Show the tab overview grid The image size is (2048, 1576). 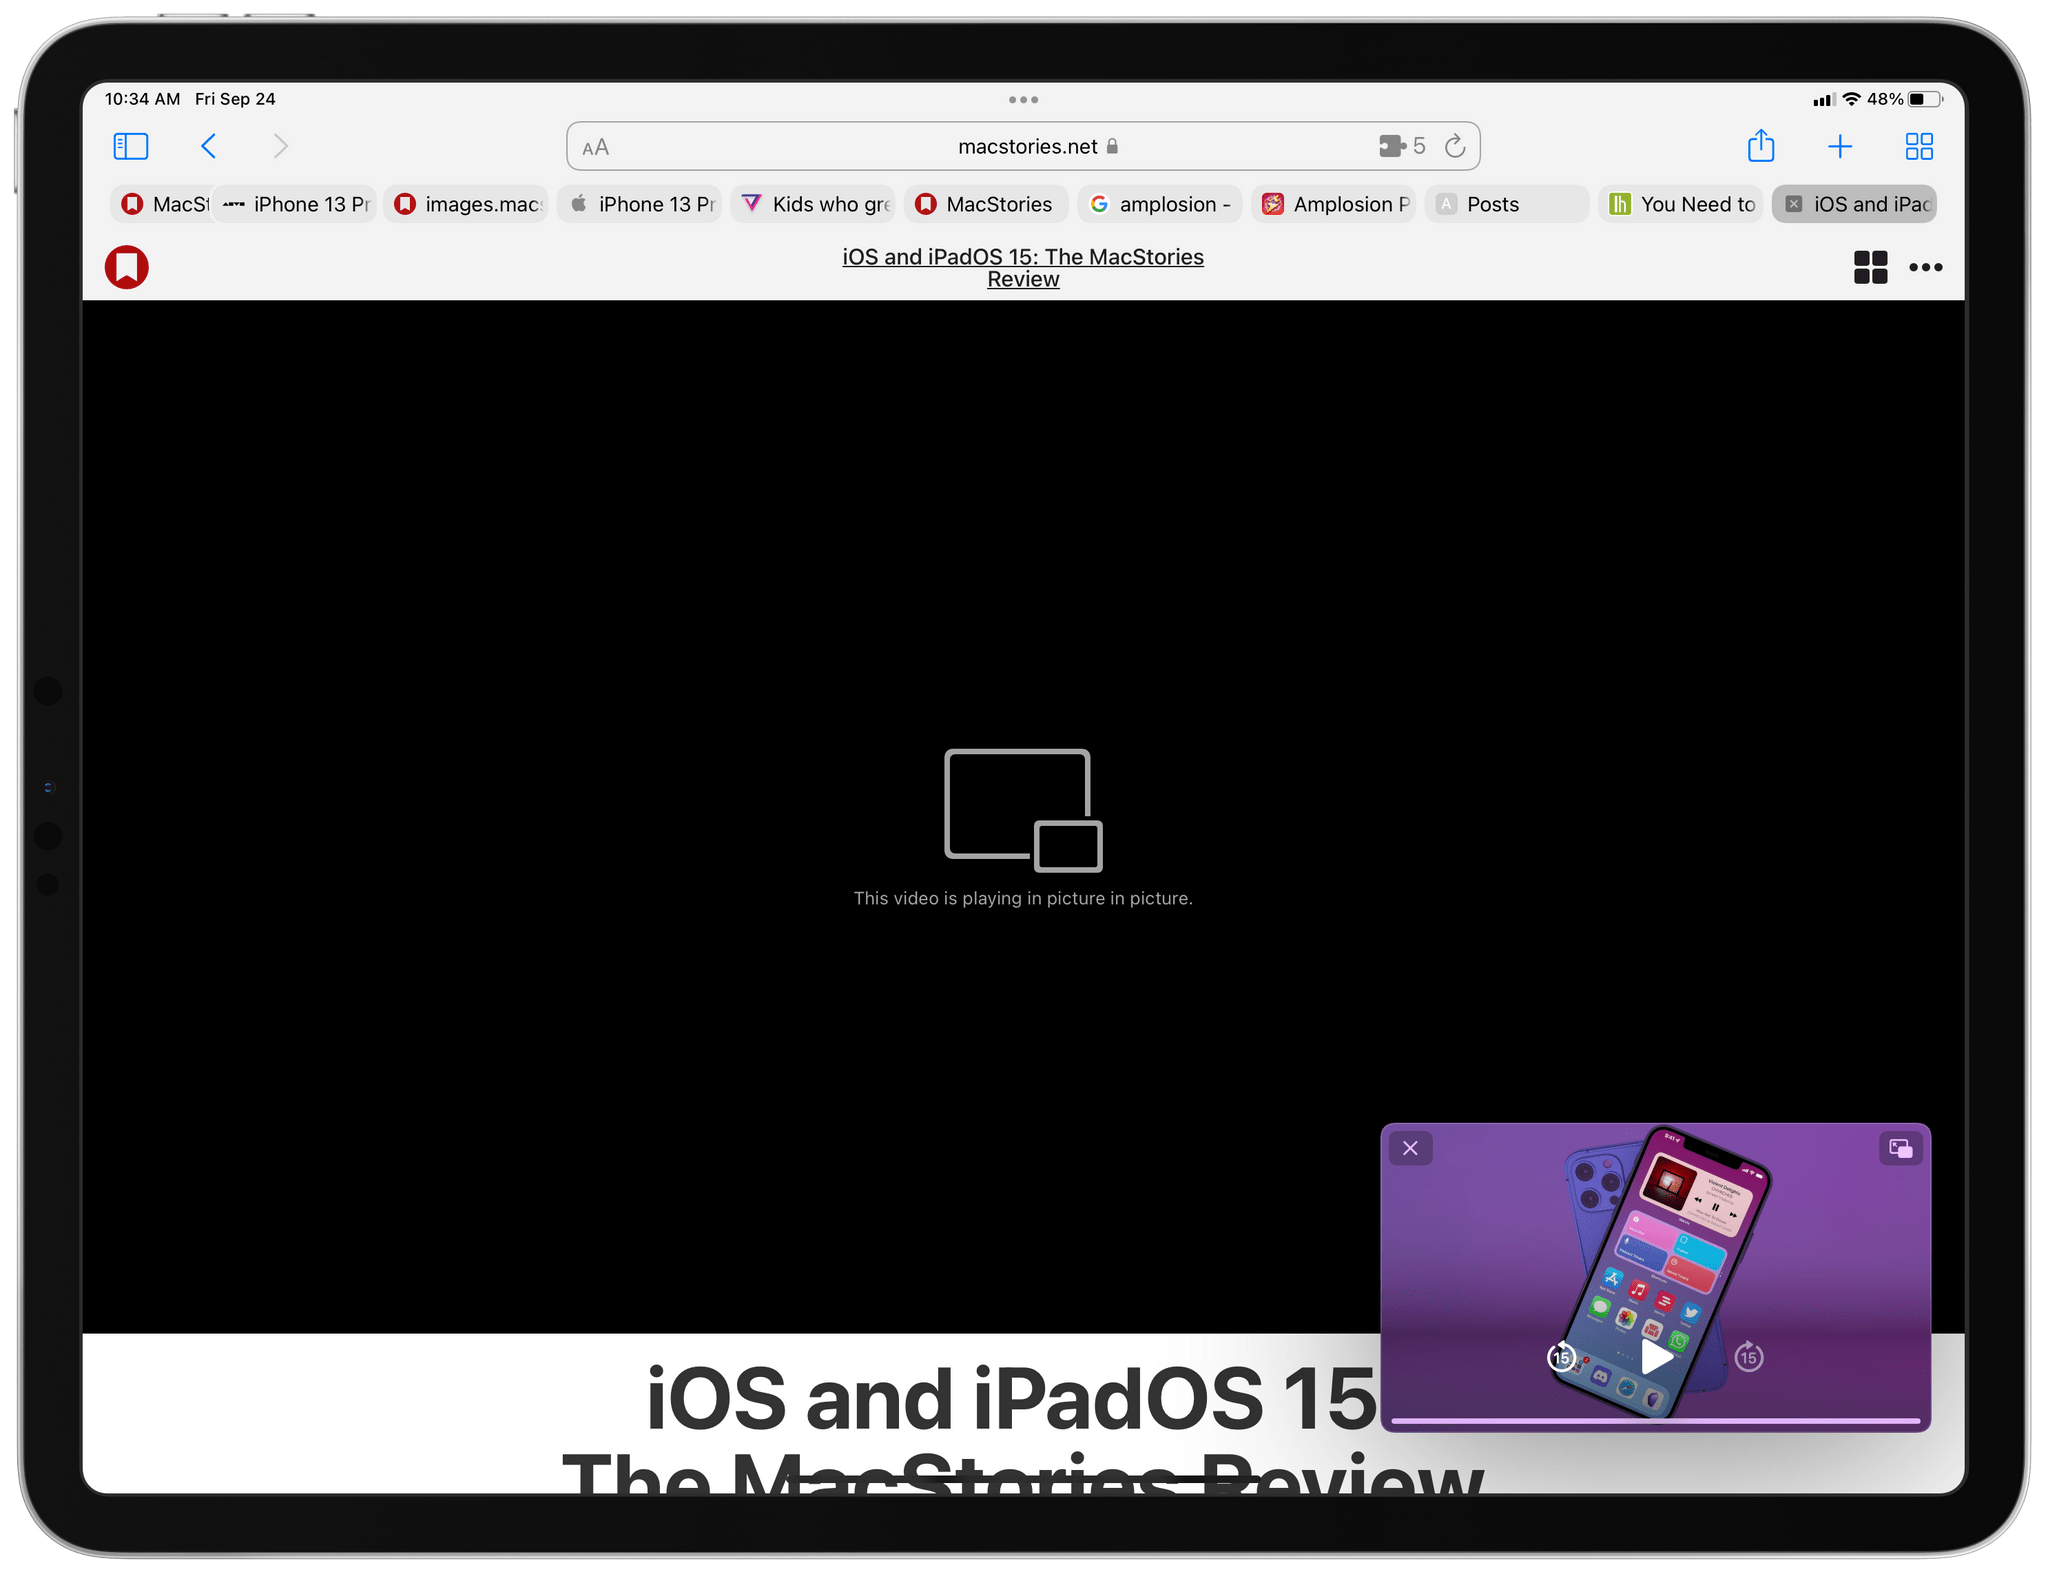1919,147
